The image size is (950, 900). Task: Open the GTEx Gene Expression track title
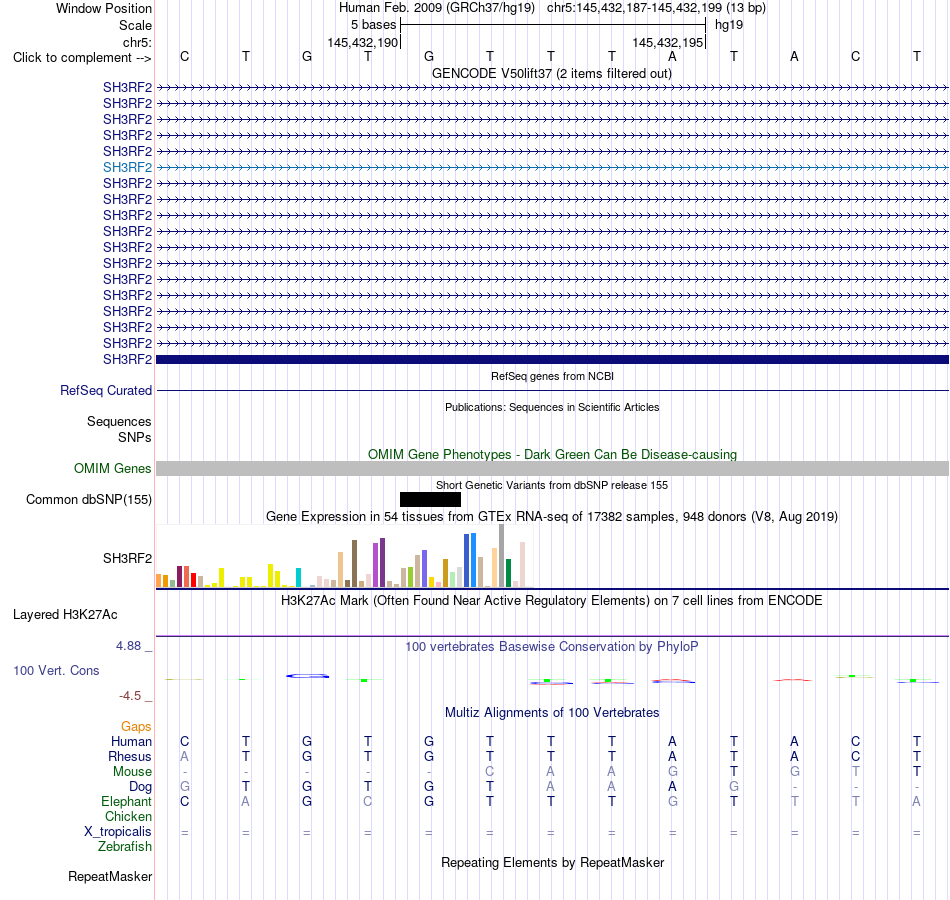552,516
